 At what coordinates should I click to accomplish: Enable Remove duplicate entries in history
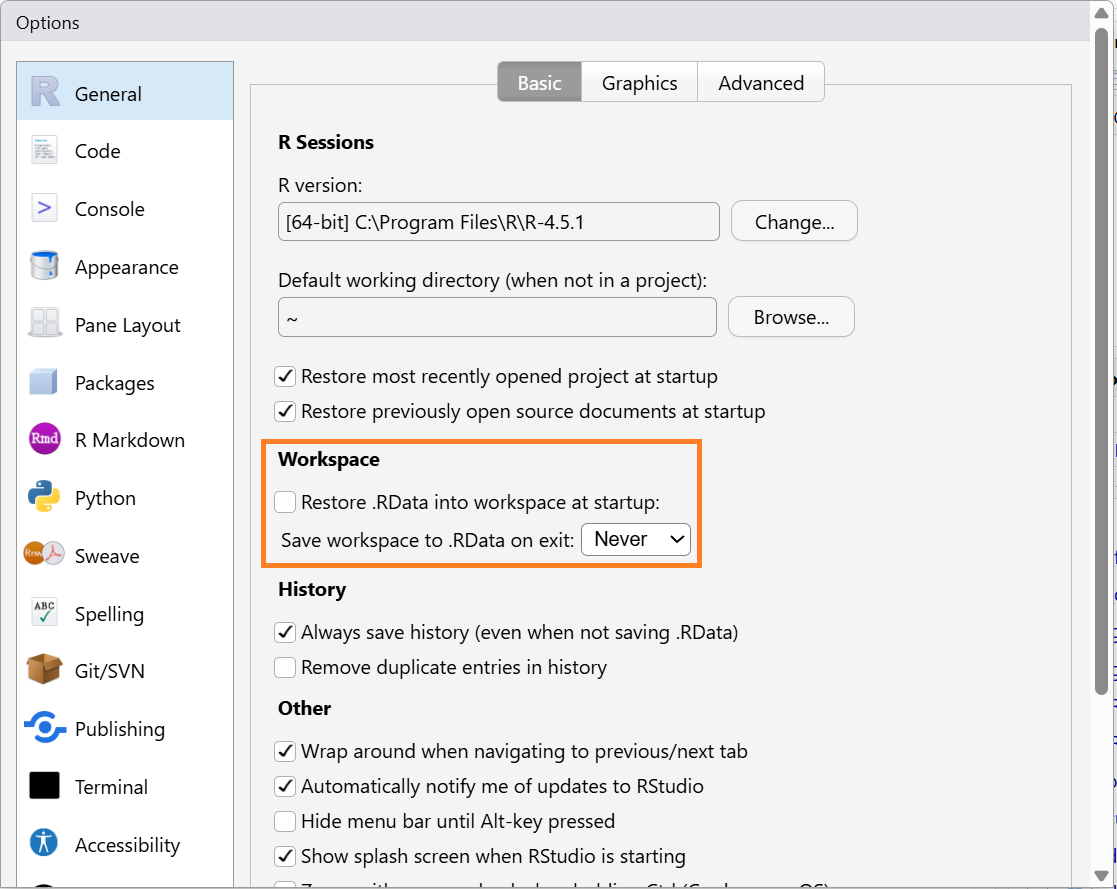pos(285,667)
